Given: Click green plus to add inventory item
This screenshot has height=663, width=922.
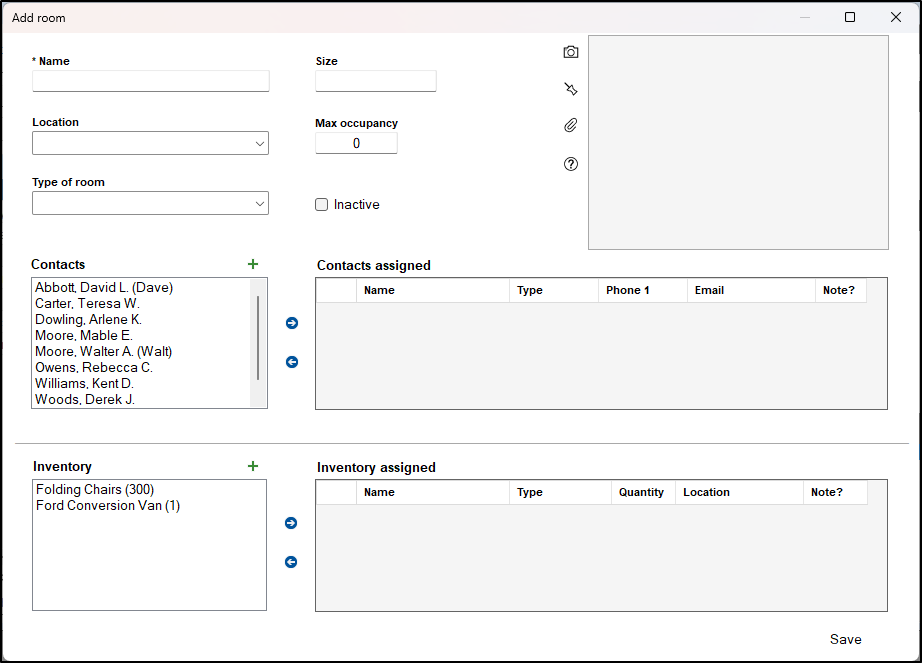Looking at the screenshot, I should click(253, 466).
